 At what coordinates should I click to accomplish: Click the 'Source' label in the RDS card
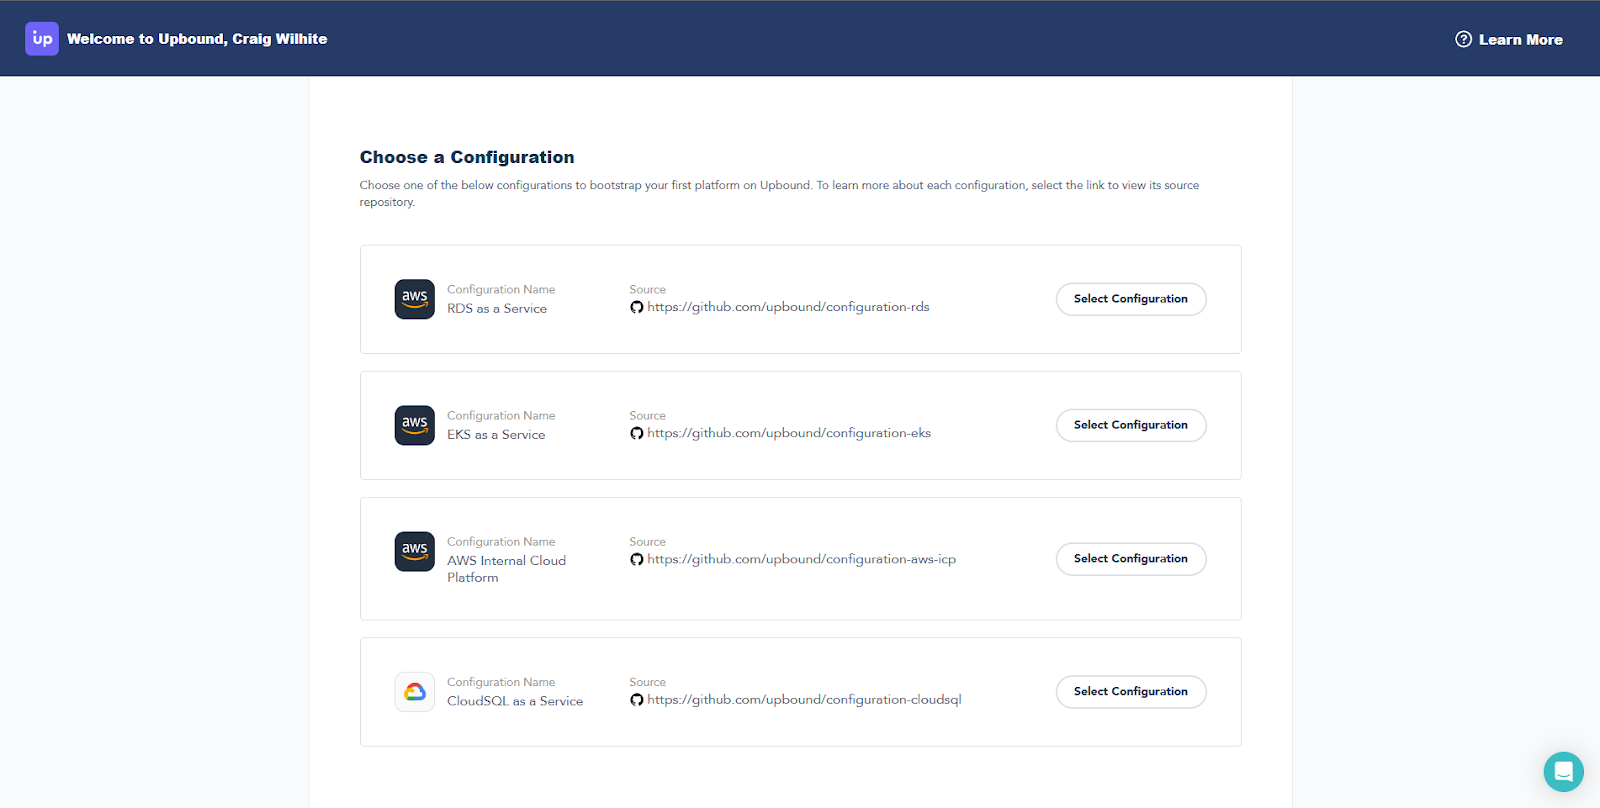point(647,290)
